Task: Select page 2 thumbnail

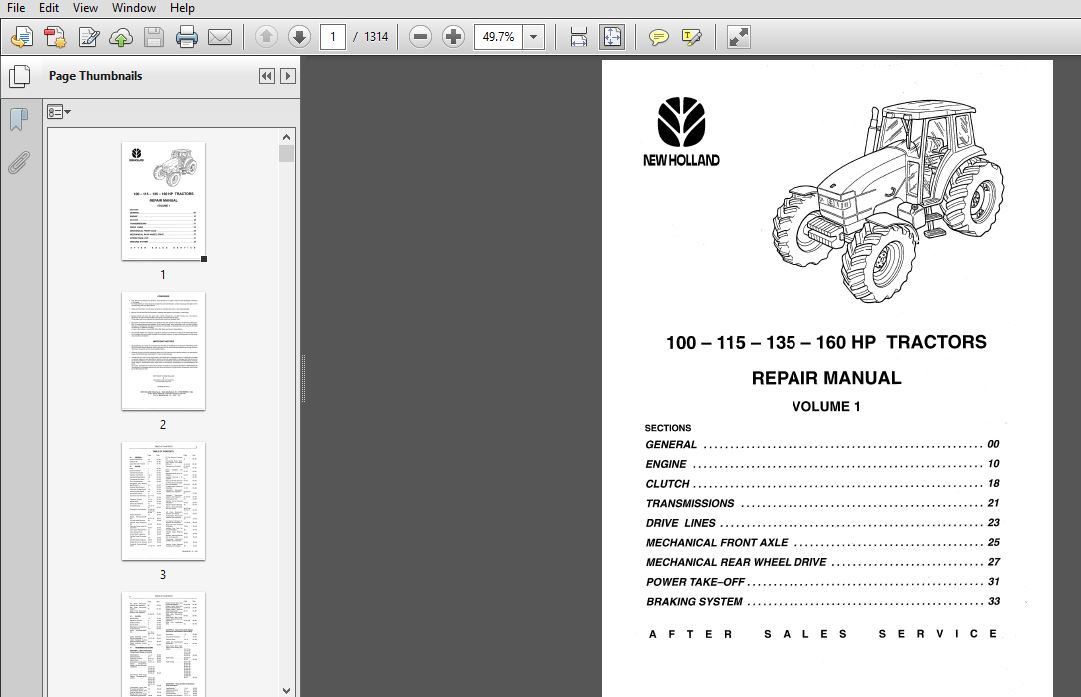Action: tap(163, 351)
